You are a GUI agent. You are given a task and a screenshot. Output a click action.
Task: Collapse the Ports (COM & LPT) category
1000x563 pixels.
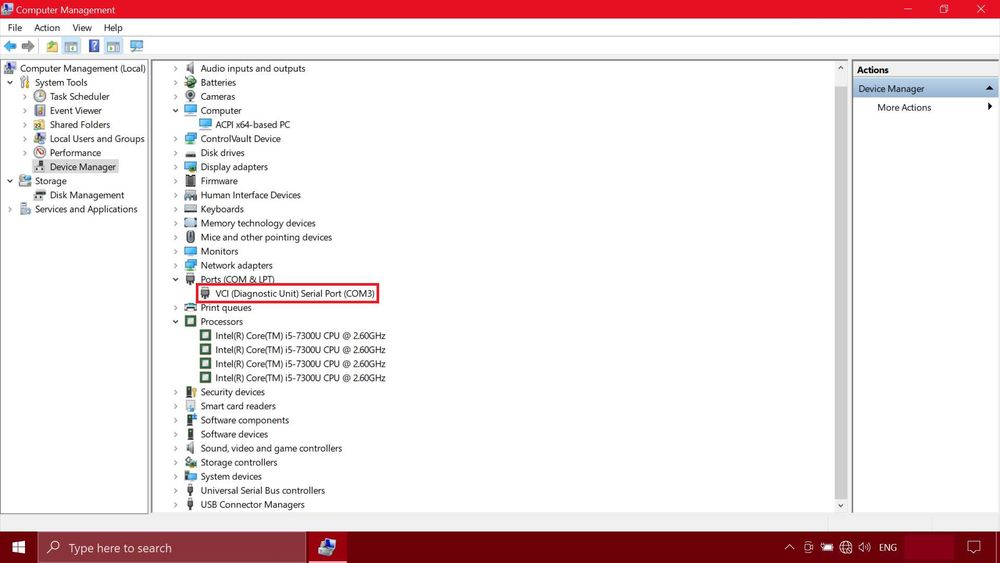tap(175, 279)
